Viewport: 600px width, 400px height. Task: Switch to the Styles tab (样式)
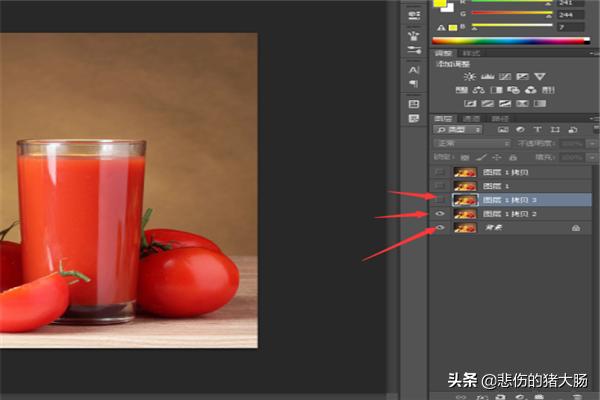click(472, 52)
